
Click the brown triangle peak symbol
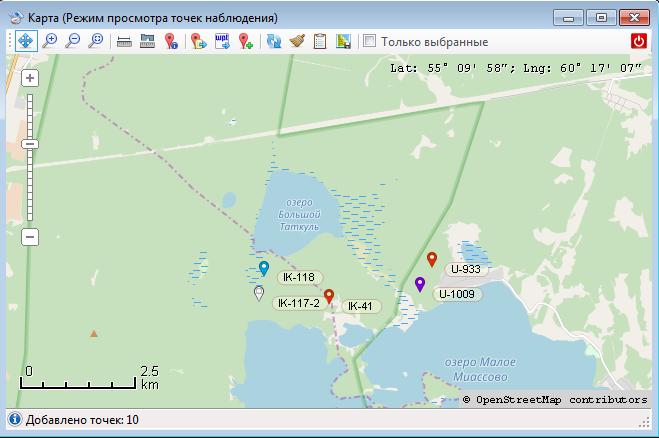click(94, 334)
